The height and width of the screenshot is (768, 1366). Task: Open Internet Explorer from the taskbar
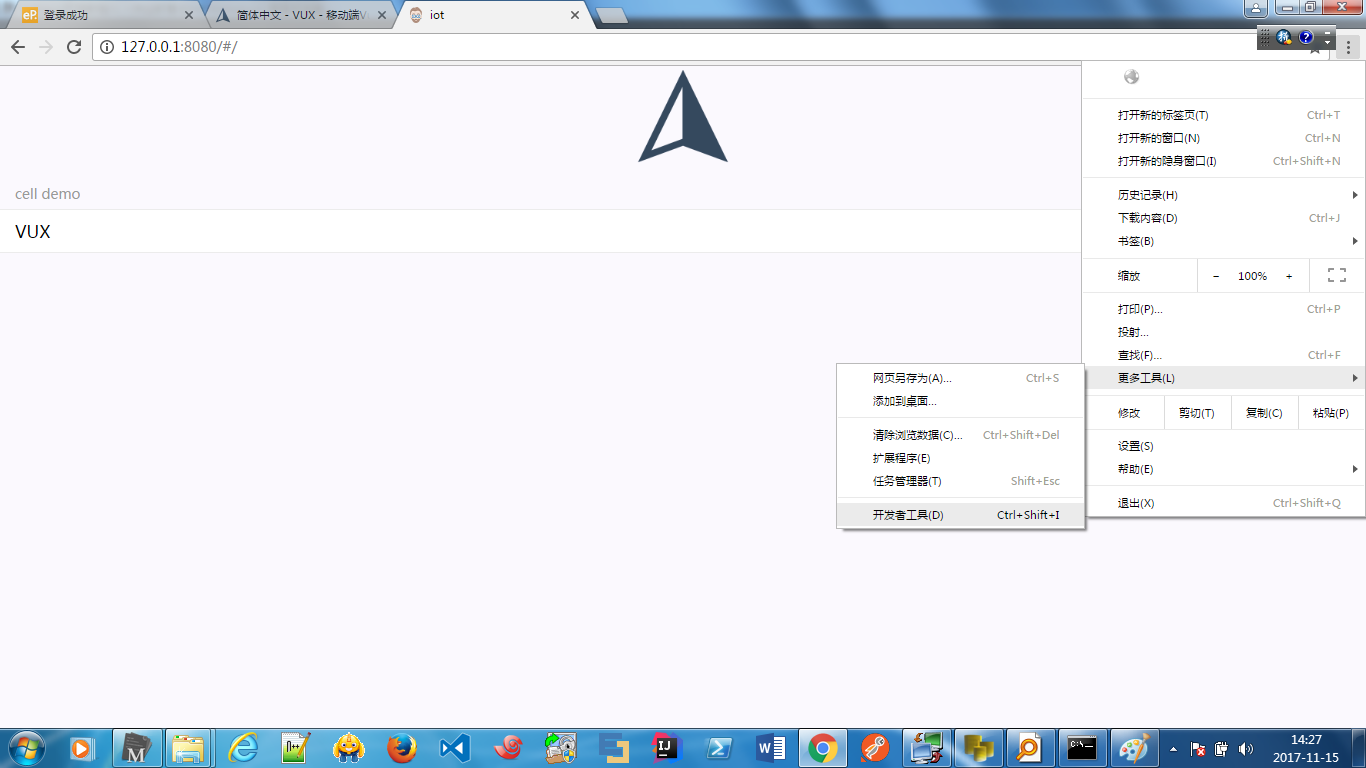242,748
